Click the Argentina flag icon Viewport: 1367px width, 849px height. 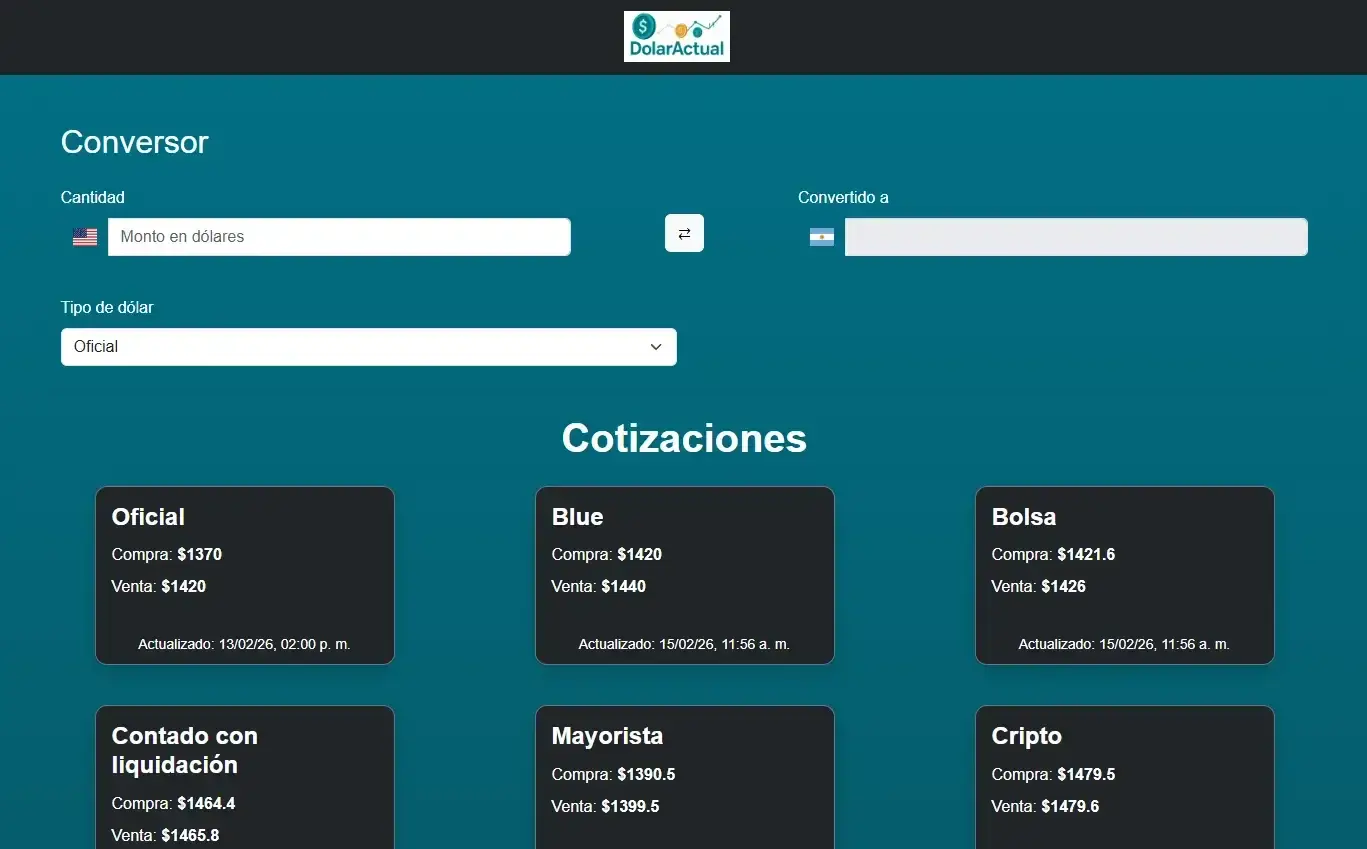(x=821, y=236)
